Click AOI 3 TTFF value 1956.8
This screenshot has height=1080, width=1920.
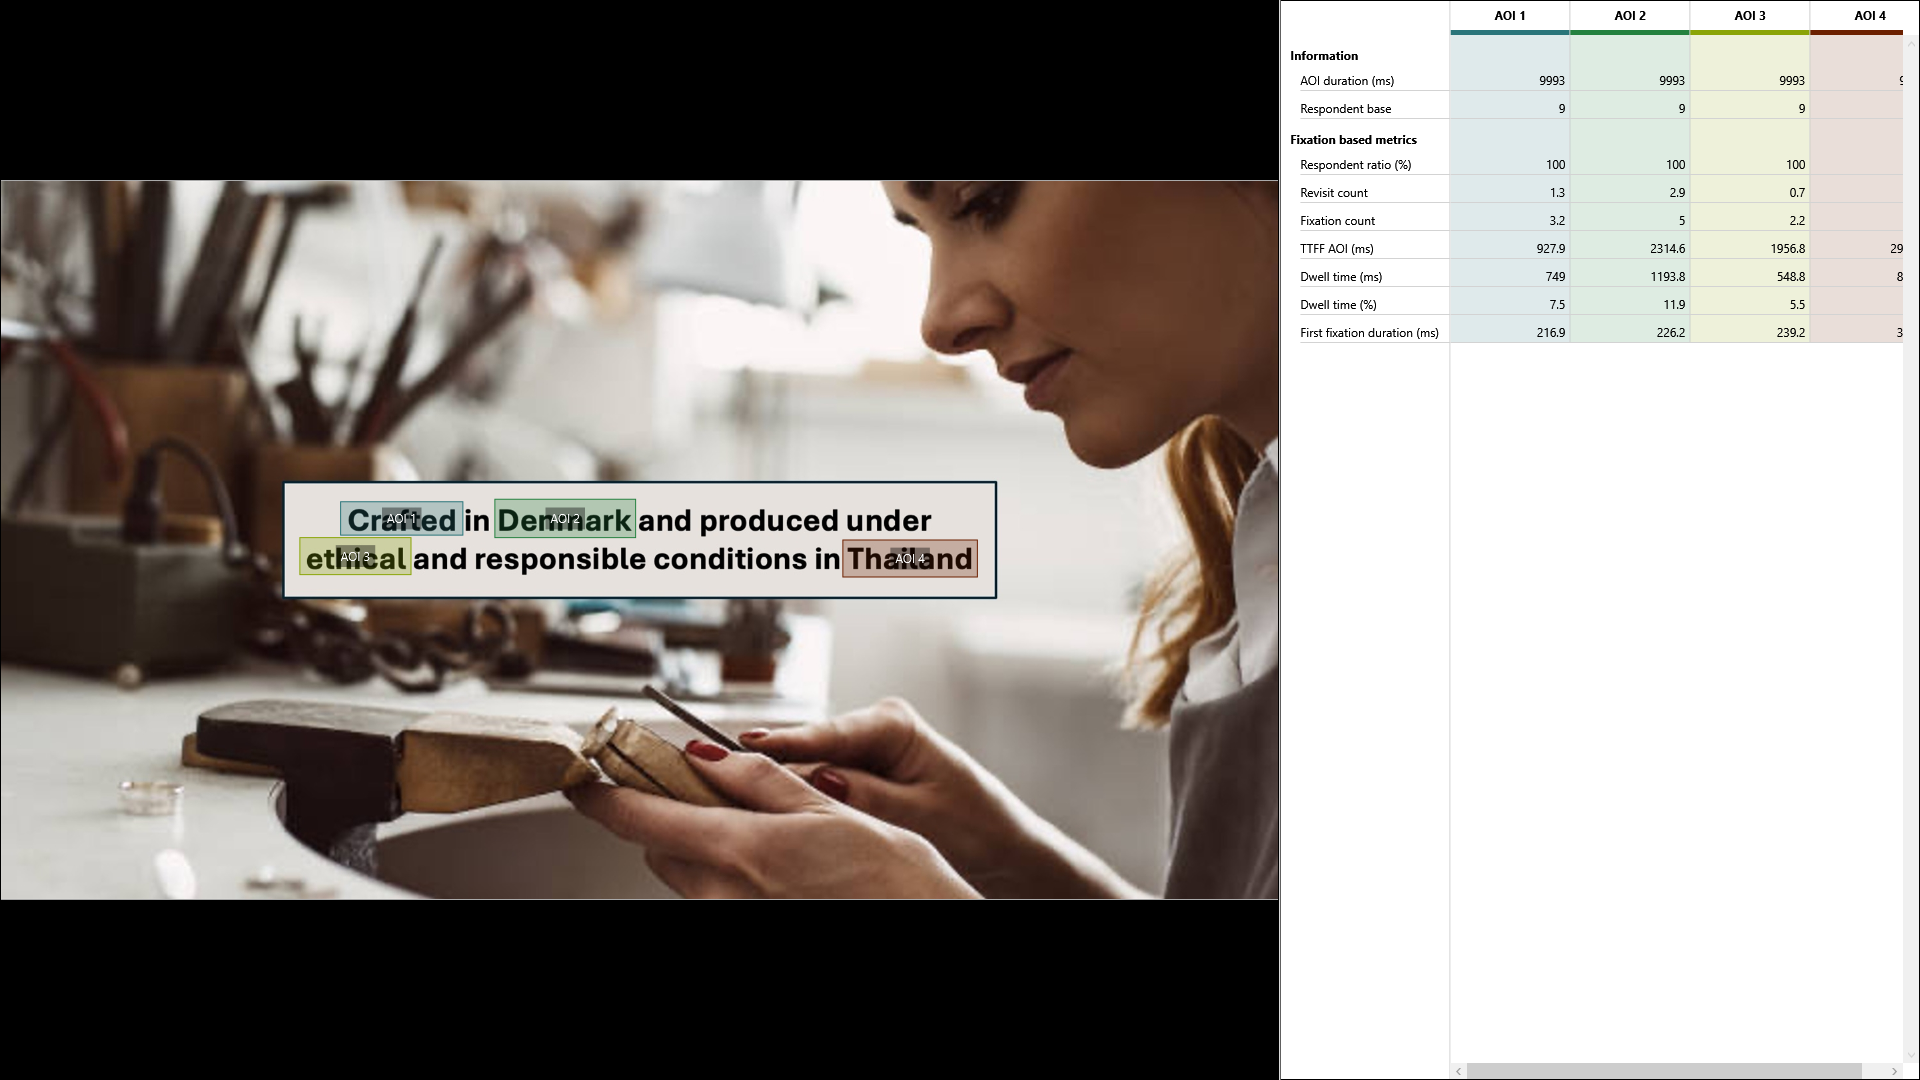point(1788,249)
